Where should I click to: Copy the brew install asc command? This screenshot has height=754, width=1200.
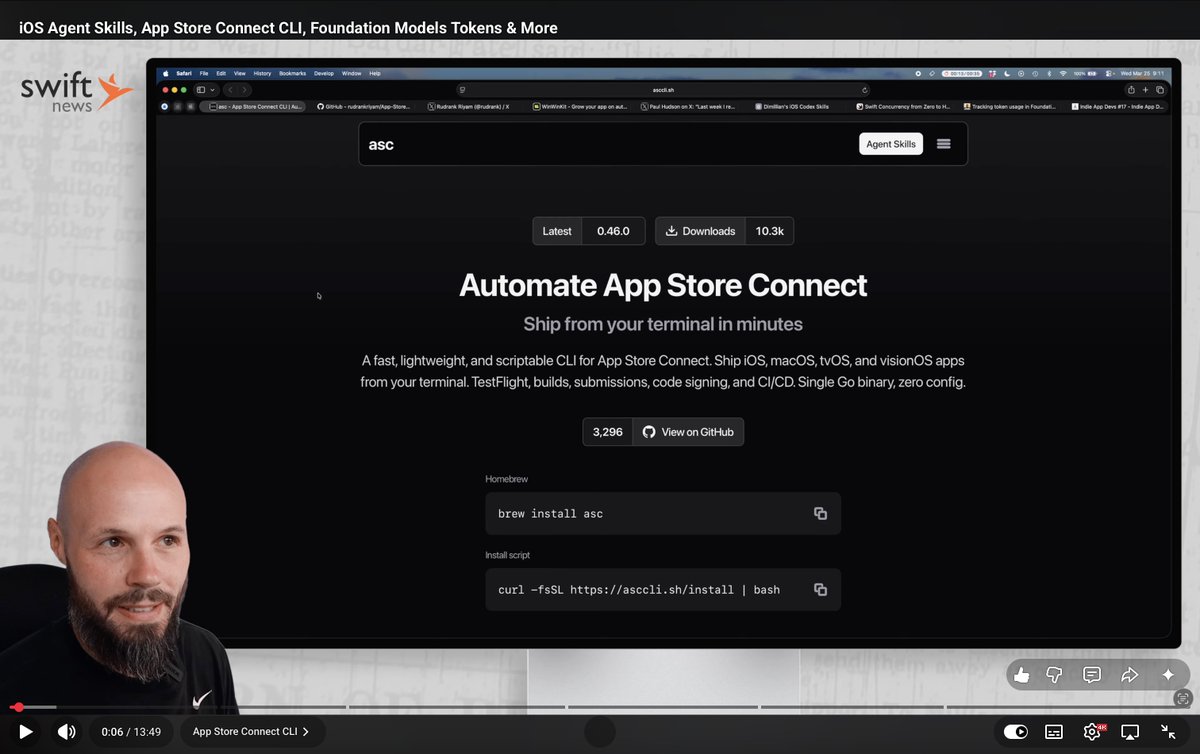pos(820,513)
